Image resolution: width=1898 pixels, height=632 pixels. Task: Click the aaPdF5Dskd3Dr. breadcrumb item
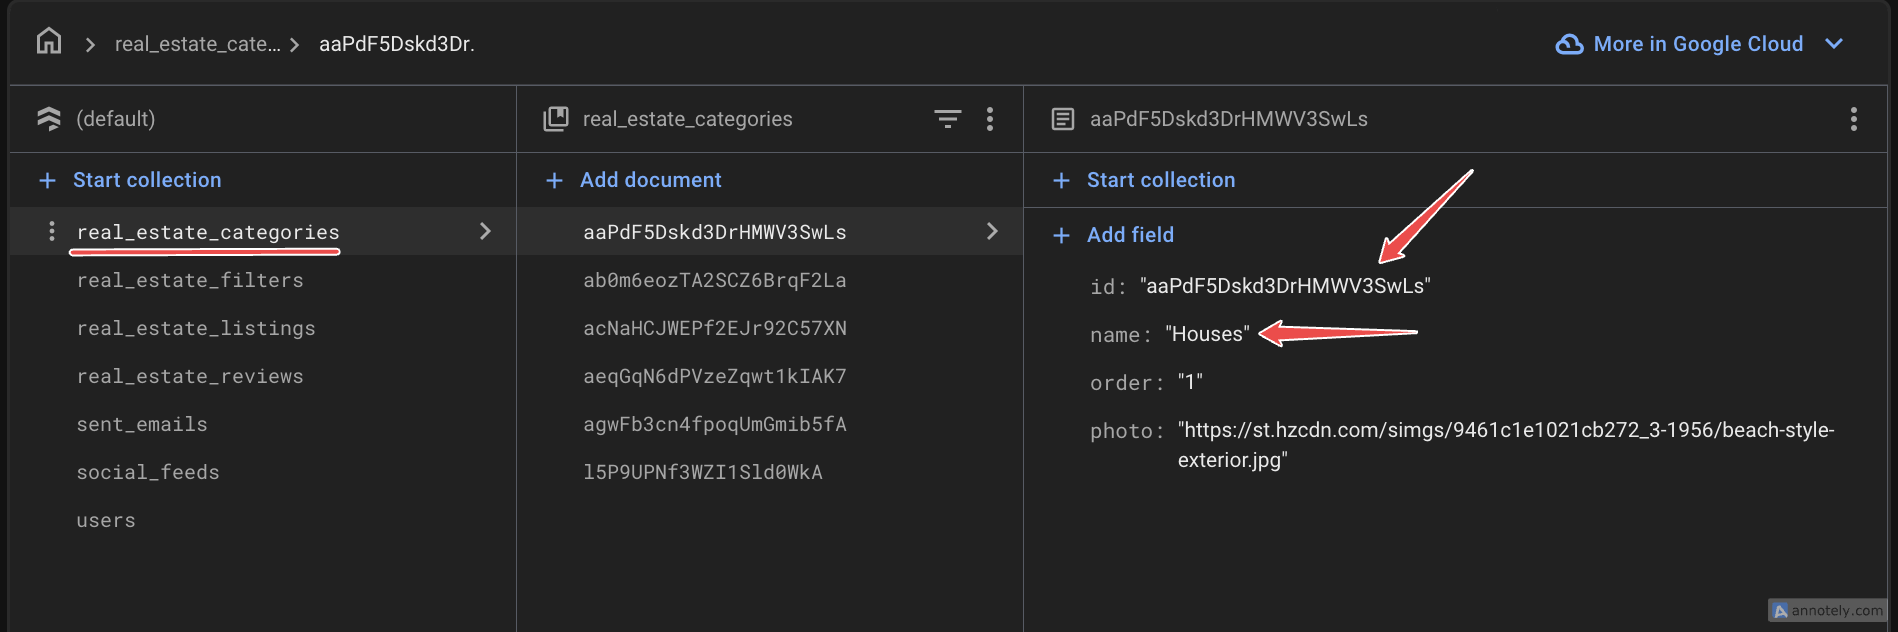coord(396,44)
